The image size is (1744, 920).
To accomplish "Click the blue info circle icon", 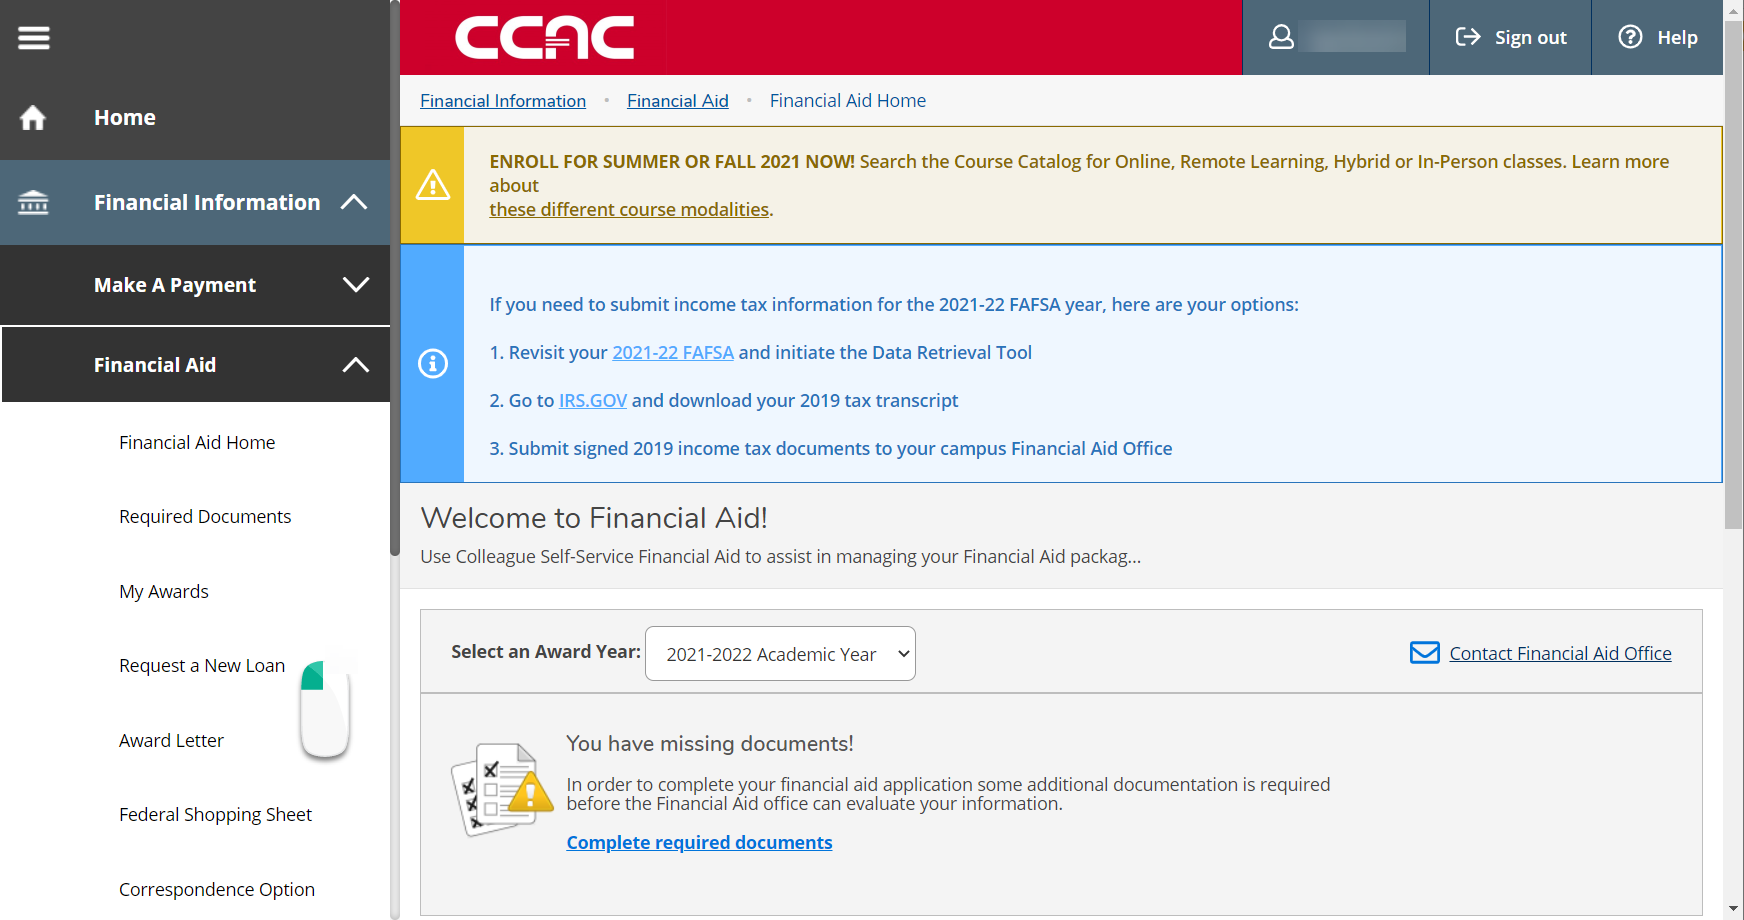I will (x=432, y=364).
